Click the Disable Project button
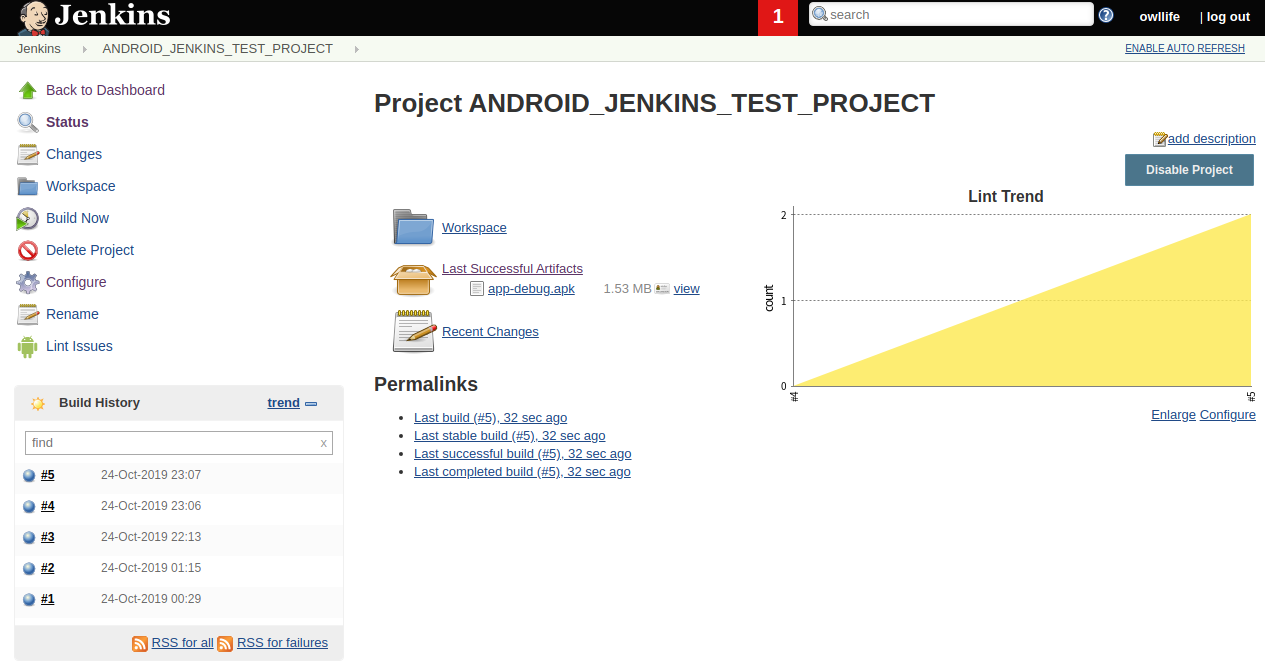 click(1189, 170)
